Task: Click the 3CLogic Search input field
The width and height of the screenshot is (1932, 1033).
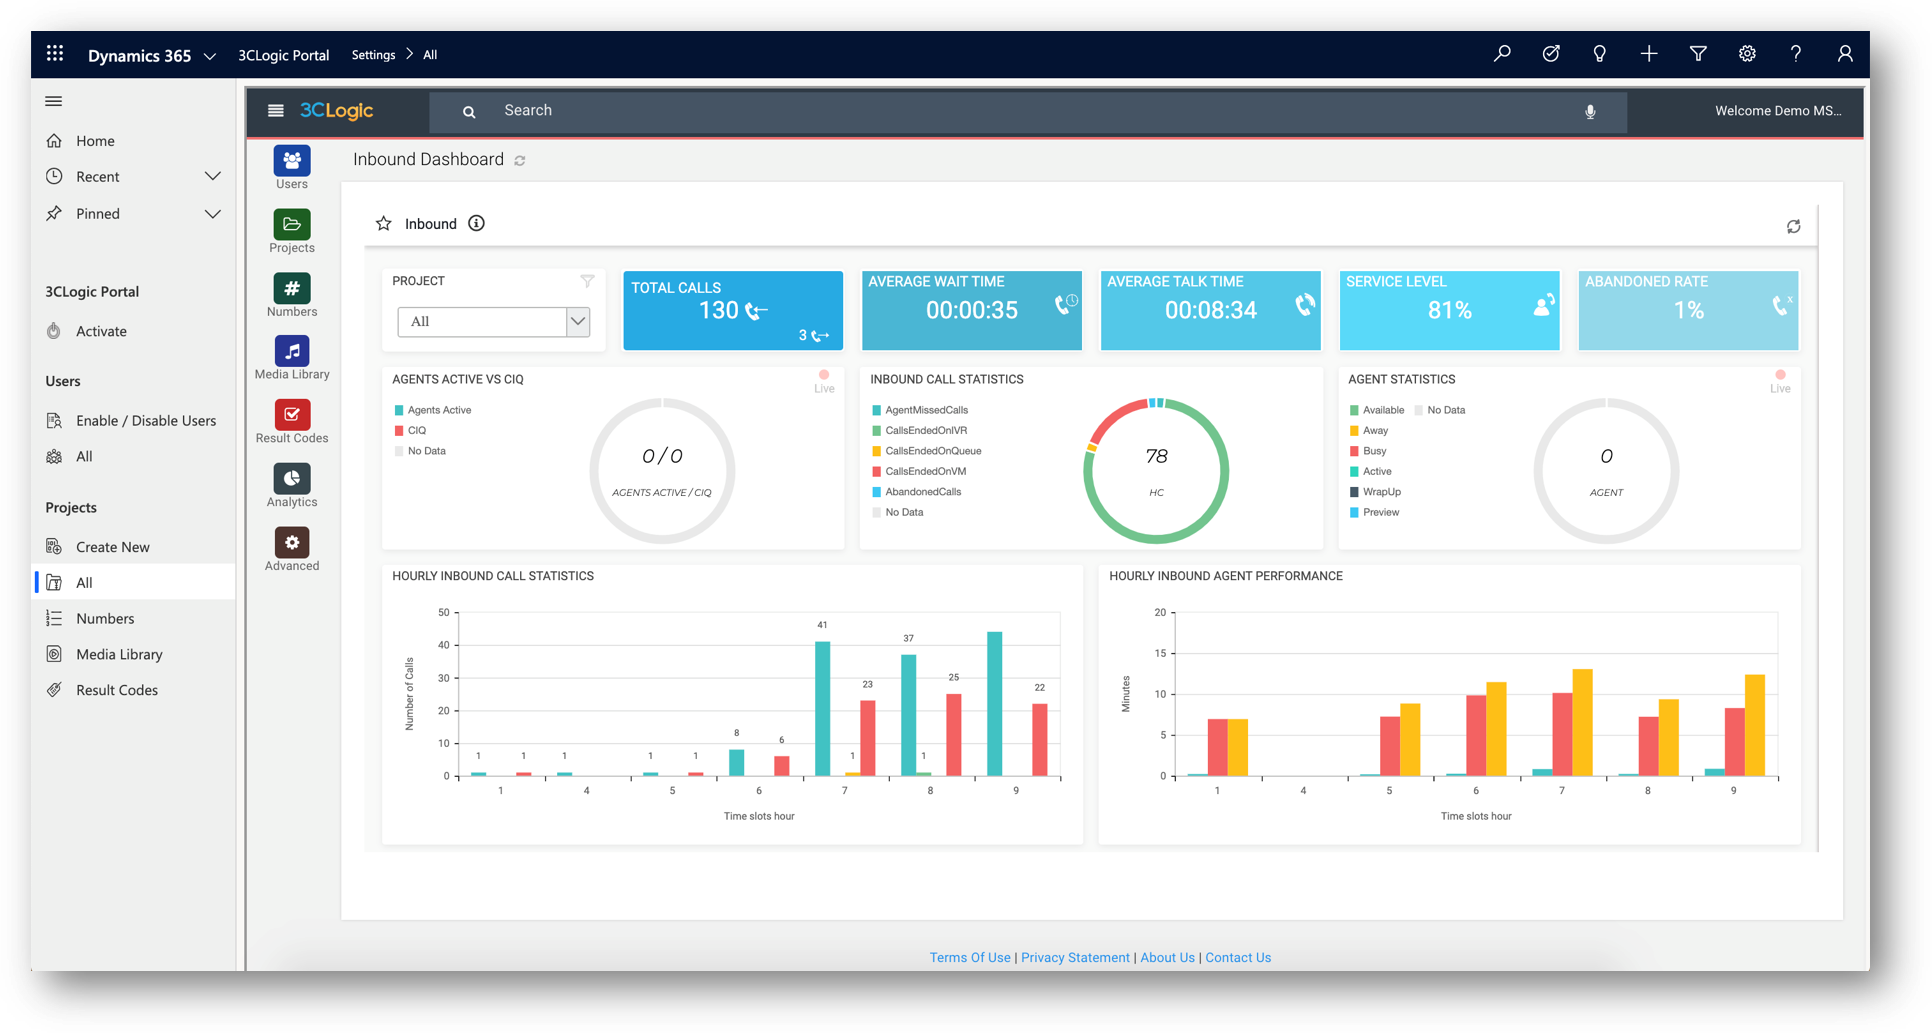Action: tap(1028, 111)
